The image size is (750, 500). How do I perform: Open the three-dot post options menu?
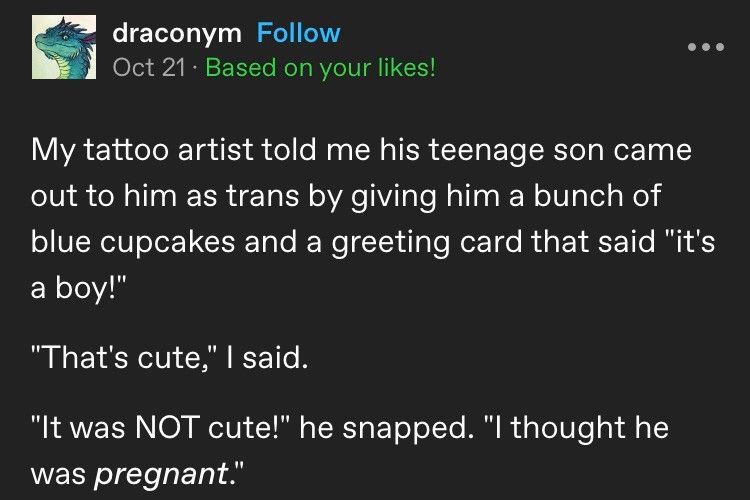coord(706,47)
